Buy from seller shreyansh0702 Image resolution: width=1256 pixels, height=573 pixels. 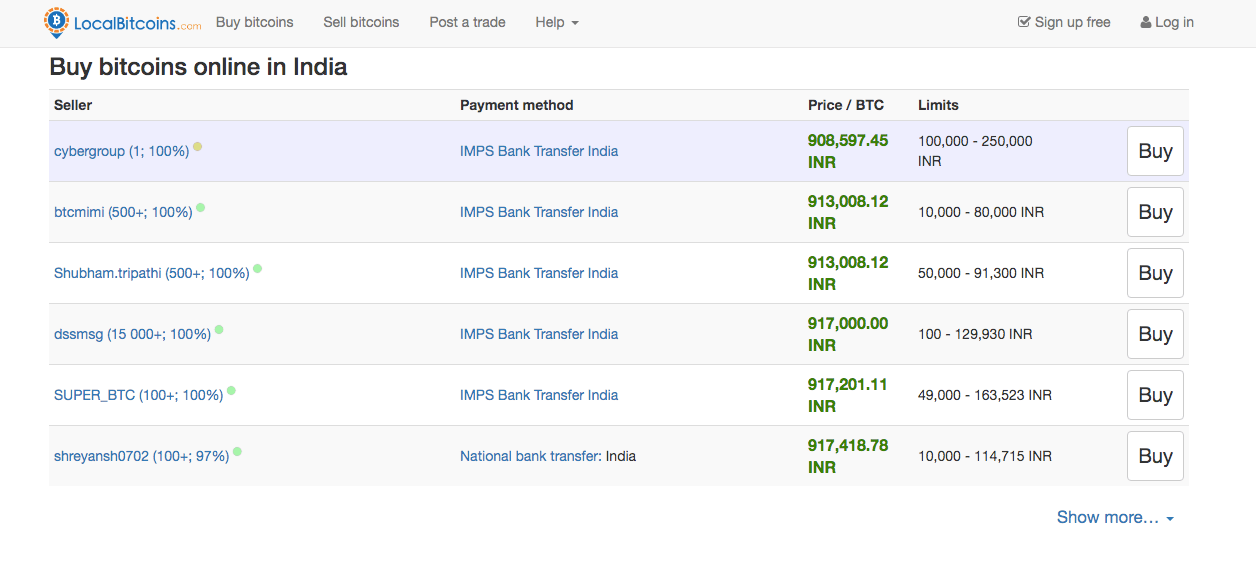(x=1155, y=456)
